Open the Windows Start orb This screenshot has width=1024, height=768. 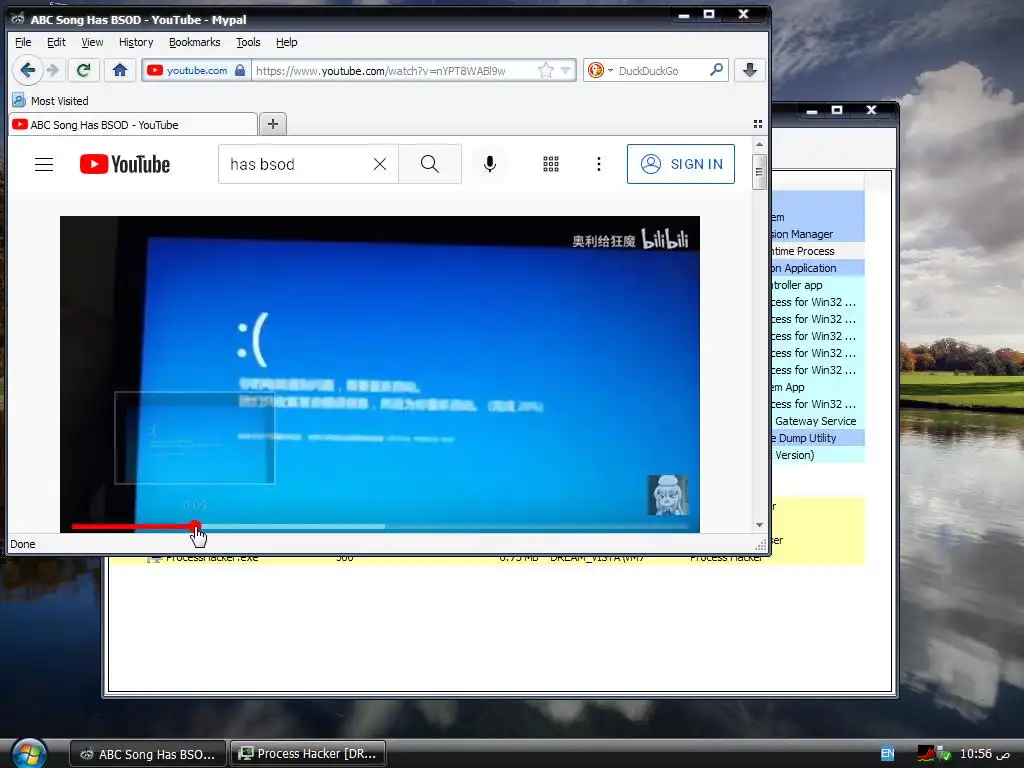[x=29, y=753]
